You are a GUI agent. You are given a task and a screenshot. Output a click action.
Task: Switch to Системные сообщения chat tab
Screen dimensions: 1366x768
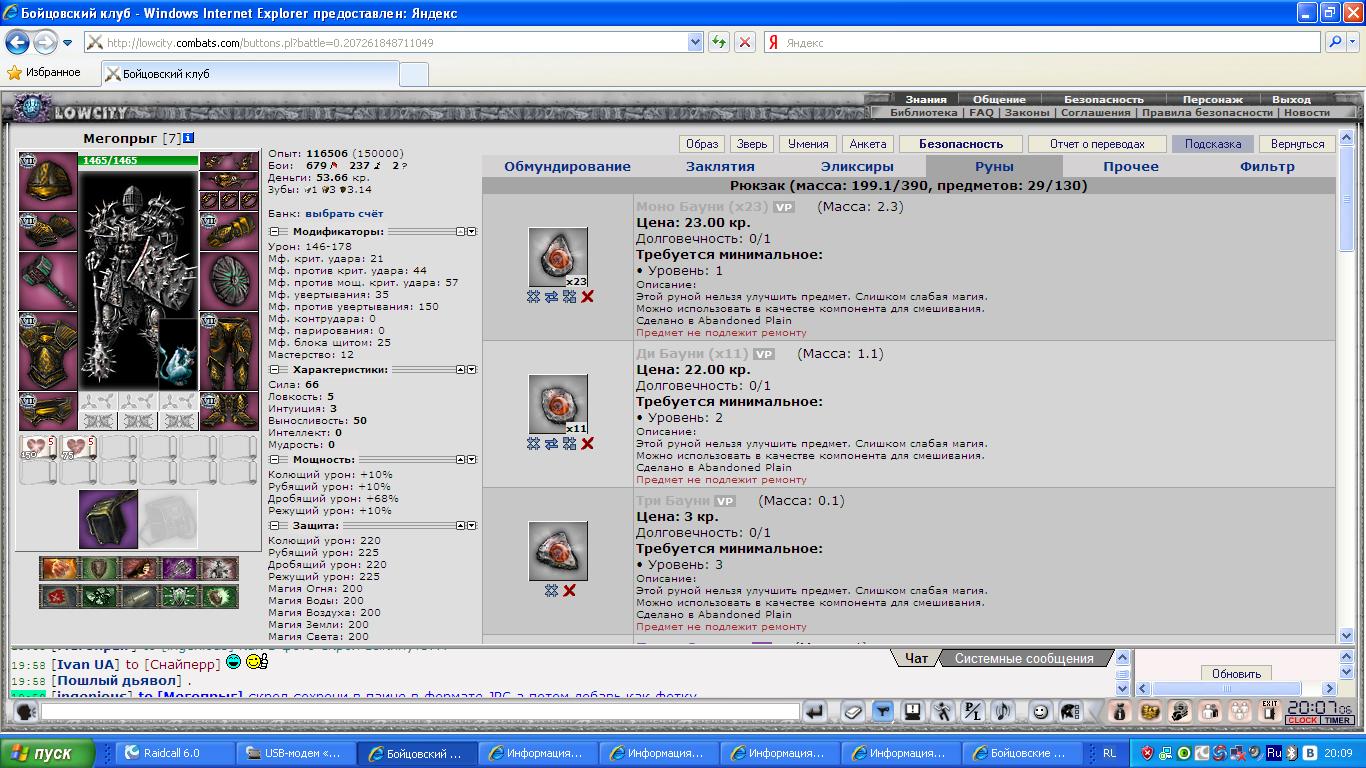[1023, 658]
